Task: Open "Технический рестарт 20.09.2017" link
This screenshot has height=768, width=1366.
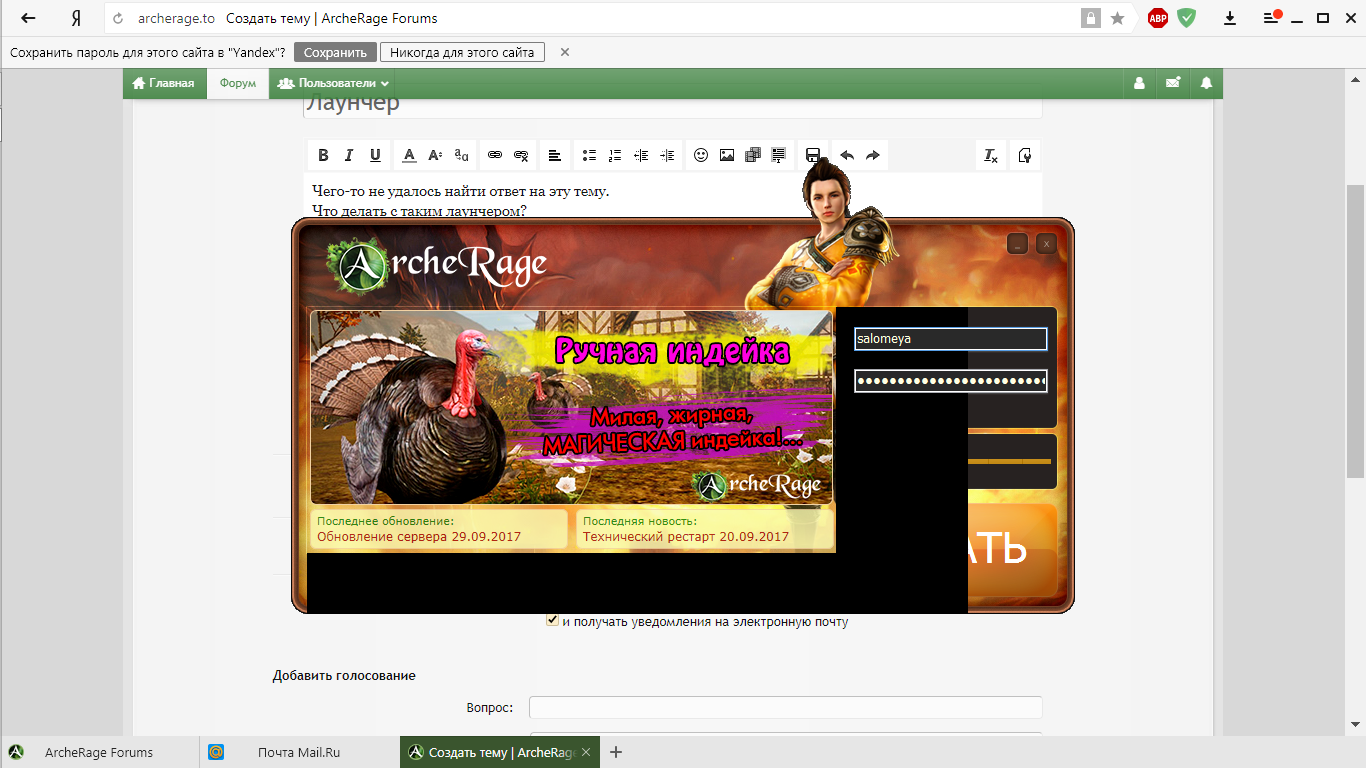Action: click(686, 537)
